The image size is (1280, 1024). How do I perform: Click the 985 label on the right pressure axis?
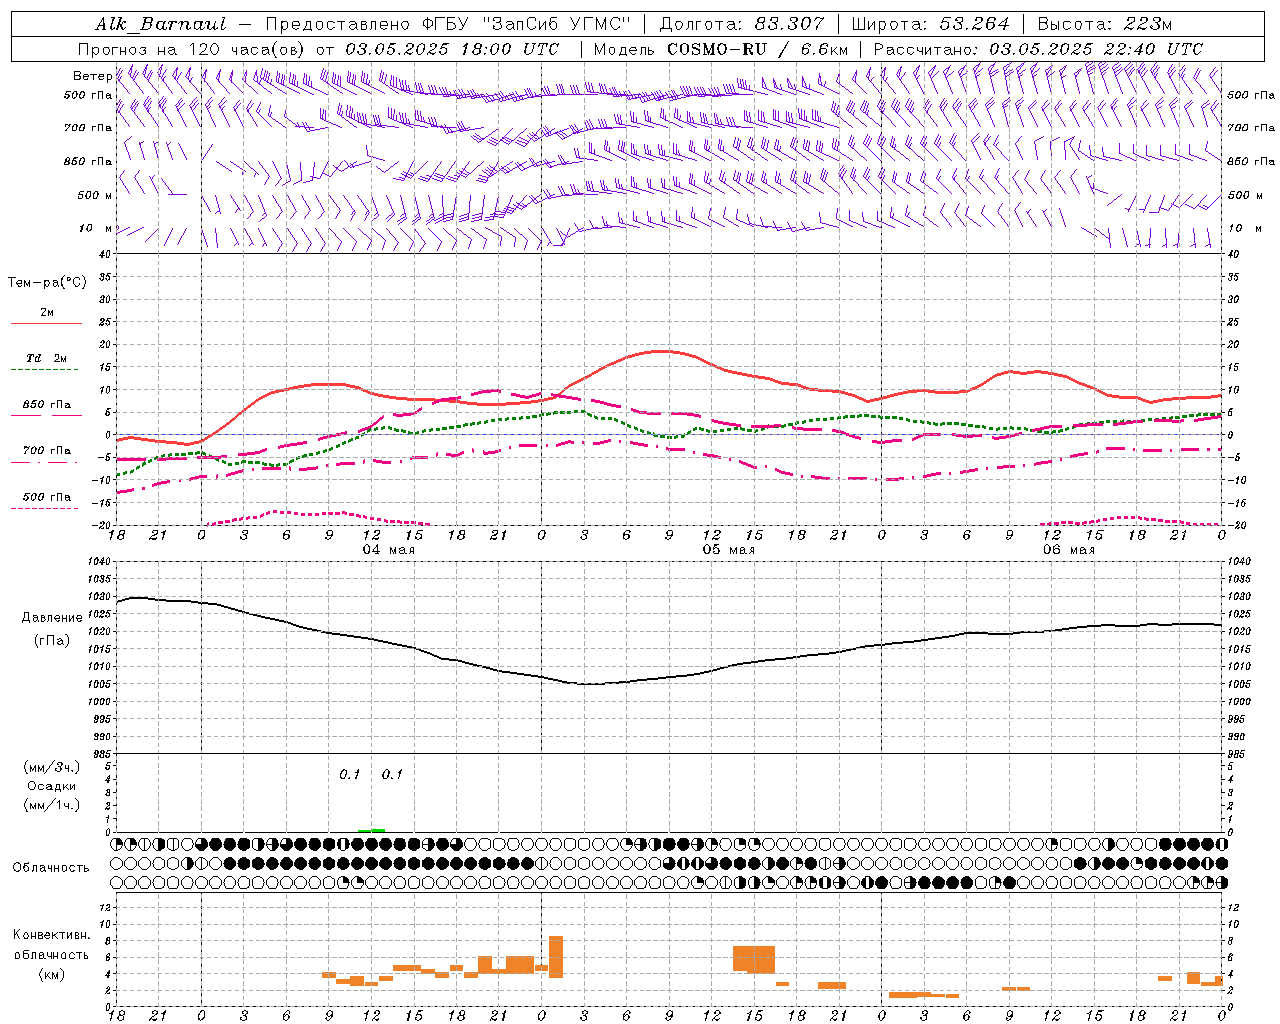click(1238, 754)
